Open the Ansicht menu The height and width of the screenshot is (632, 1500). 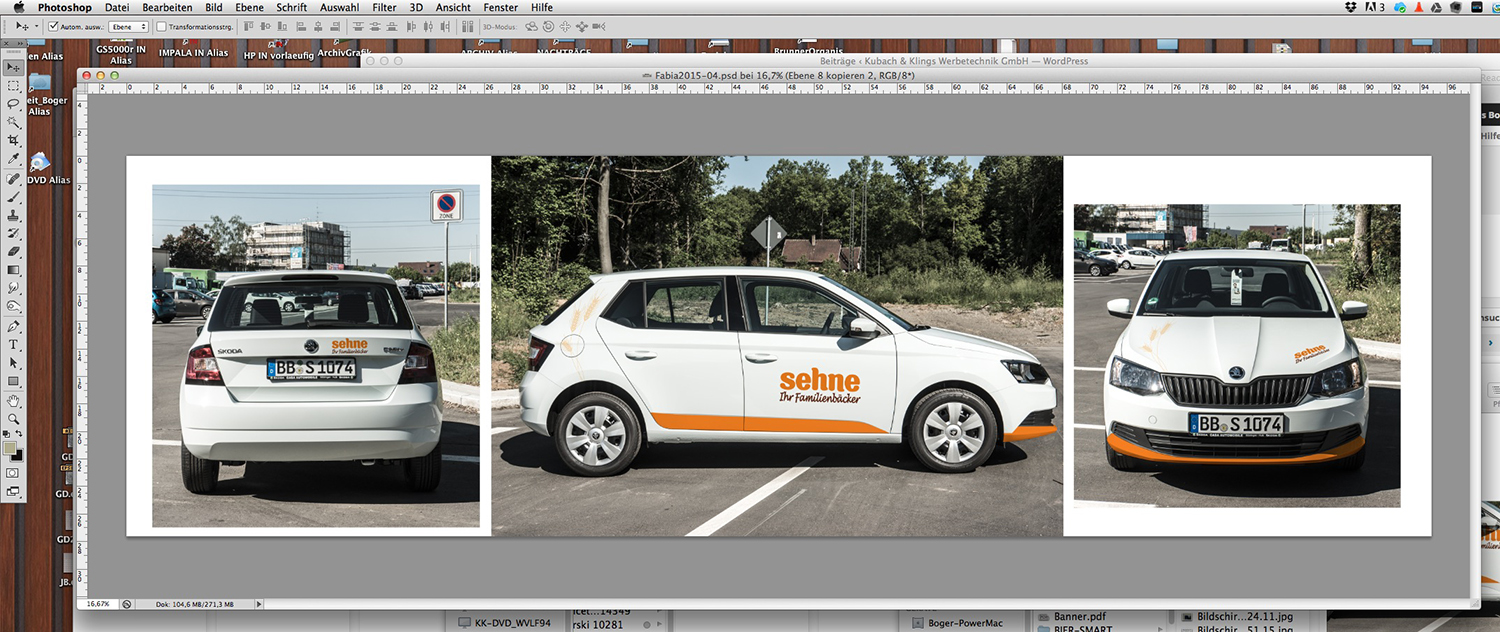click(453, 7)
